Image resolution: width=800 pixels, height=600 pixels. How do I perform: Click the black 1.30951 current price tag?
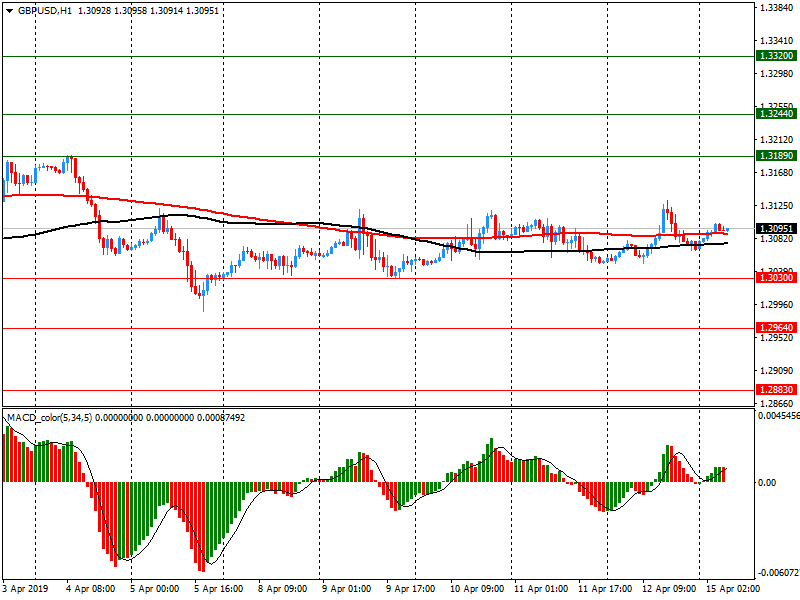click(x=776, y=229)
